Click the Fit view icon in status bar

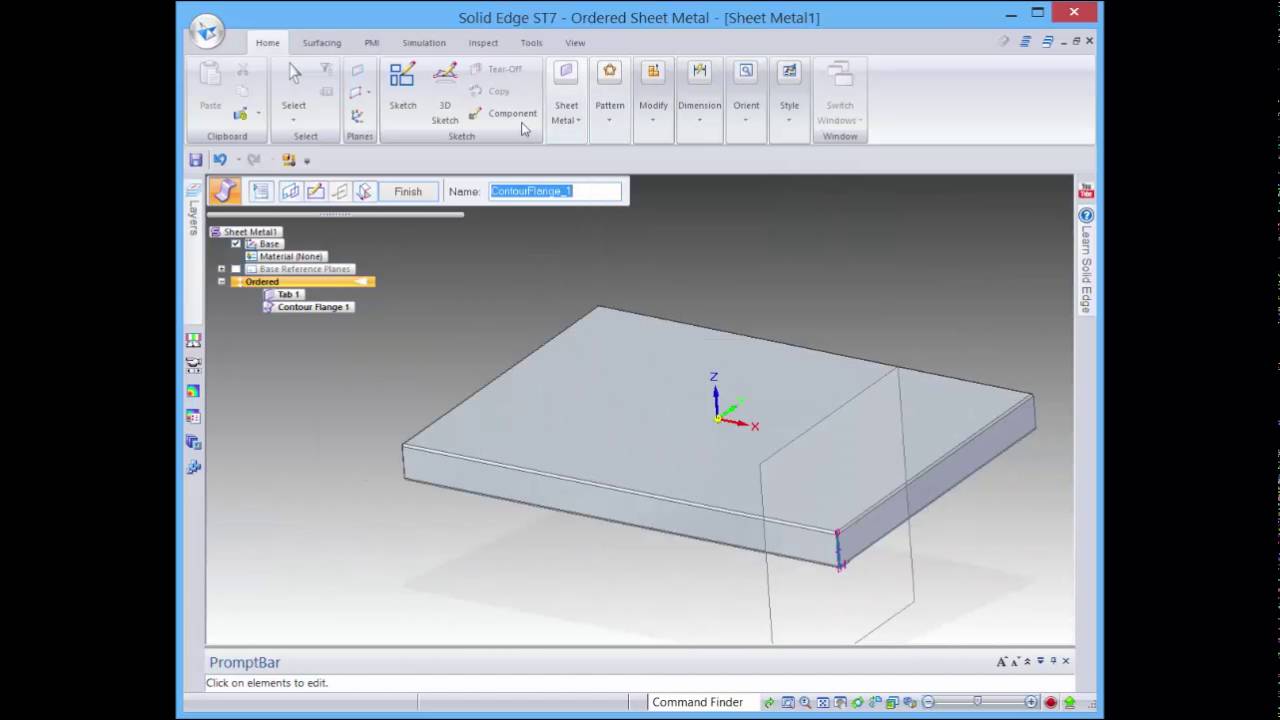click(x=823, y=702)
